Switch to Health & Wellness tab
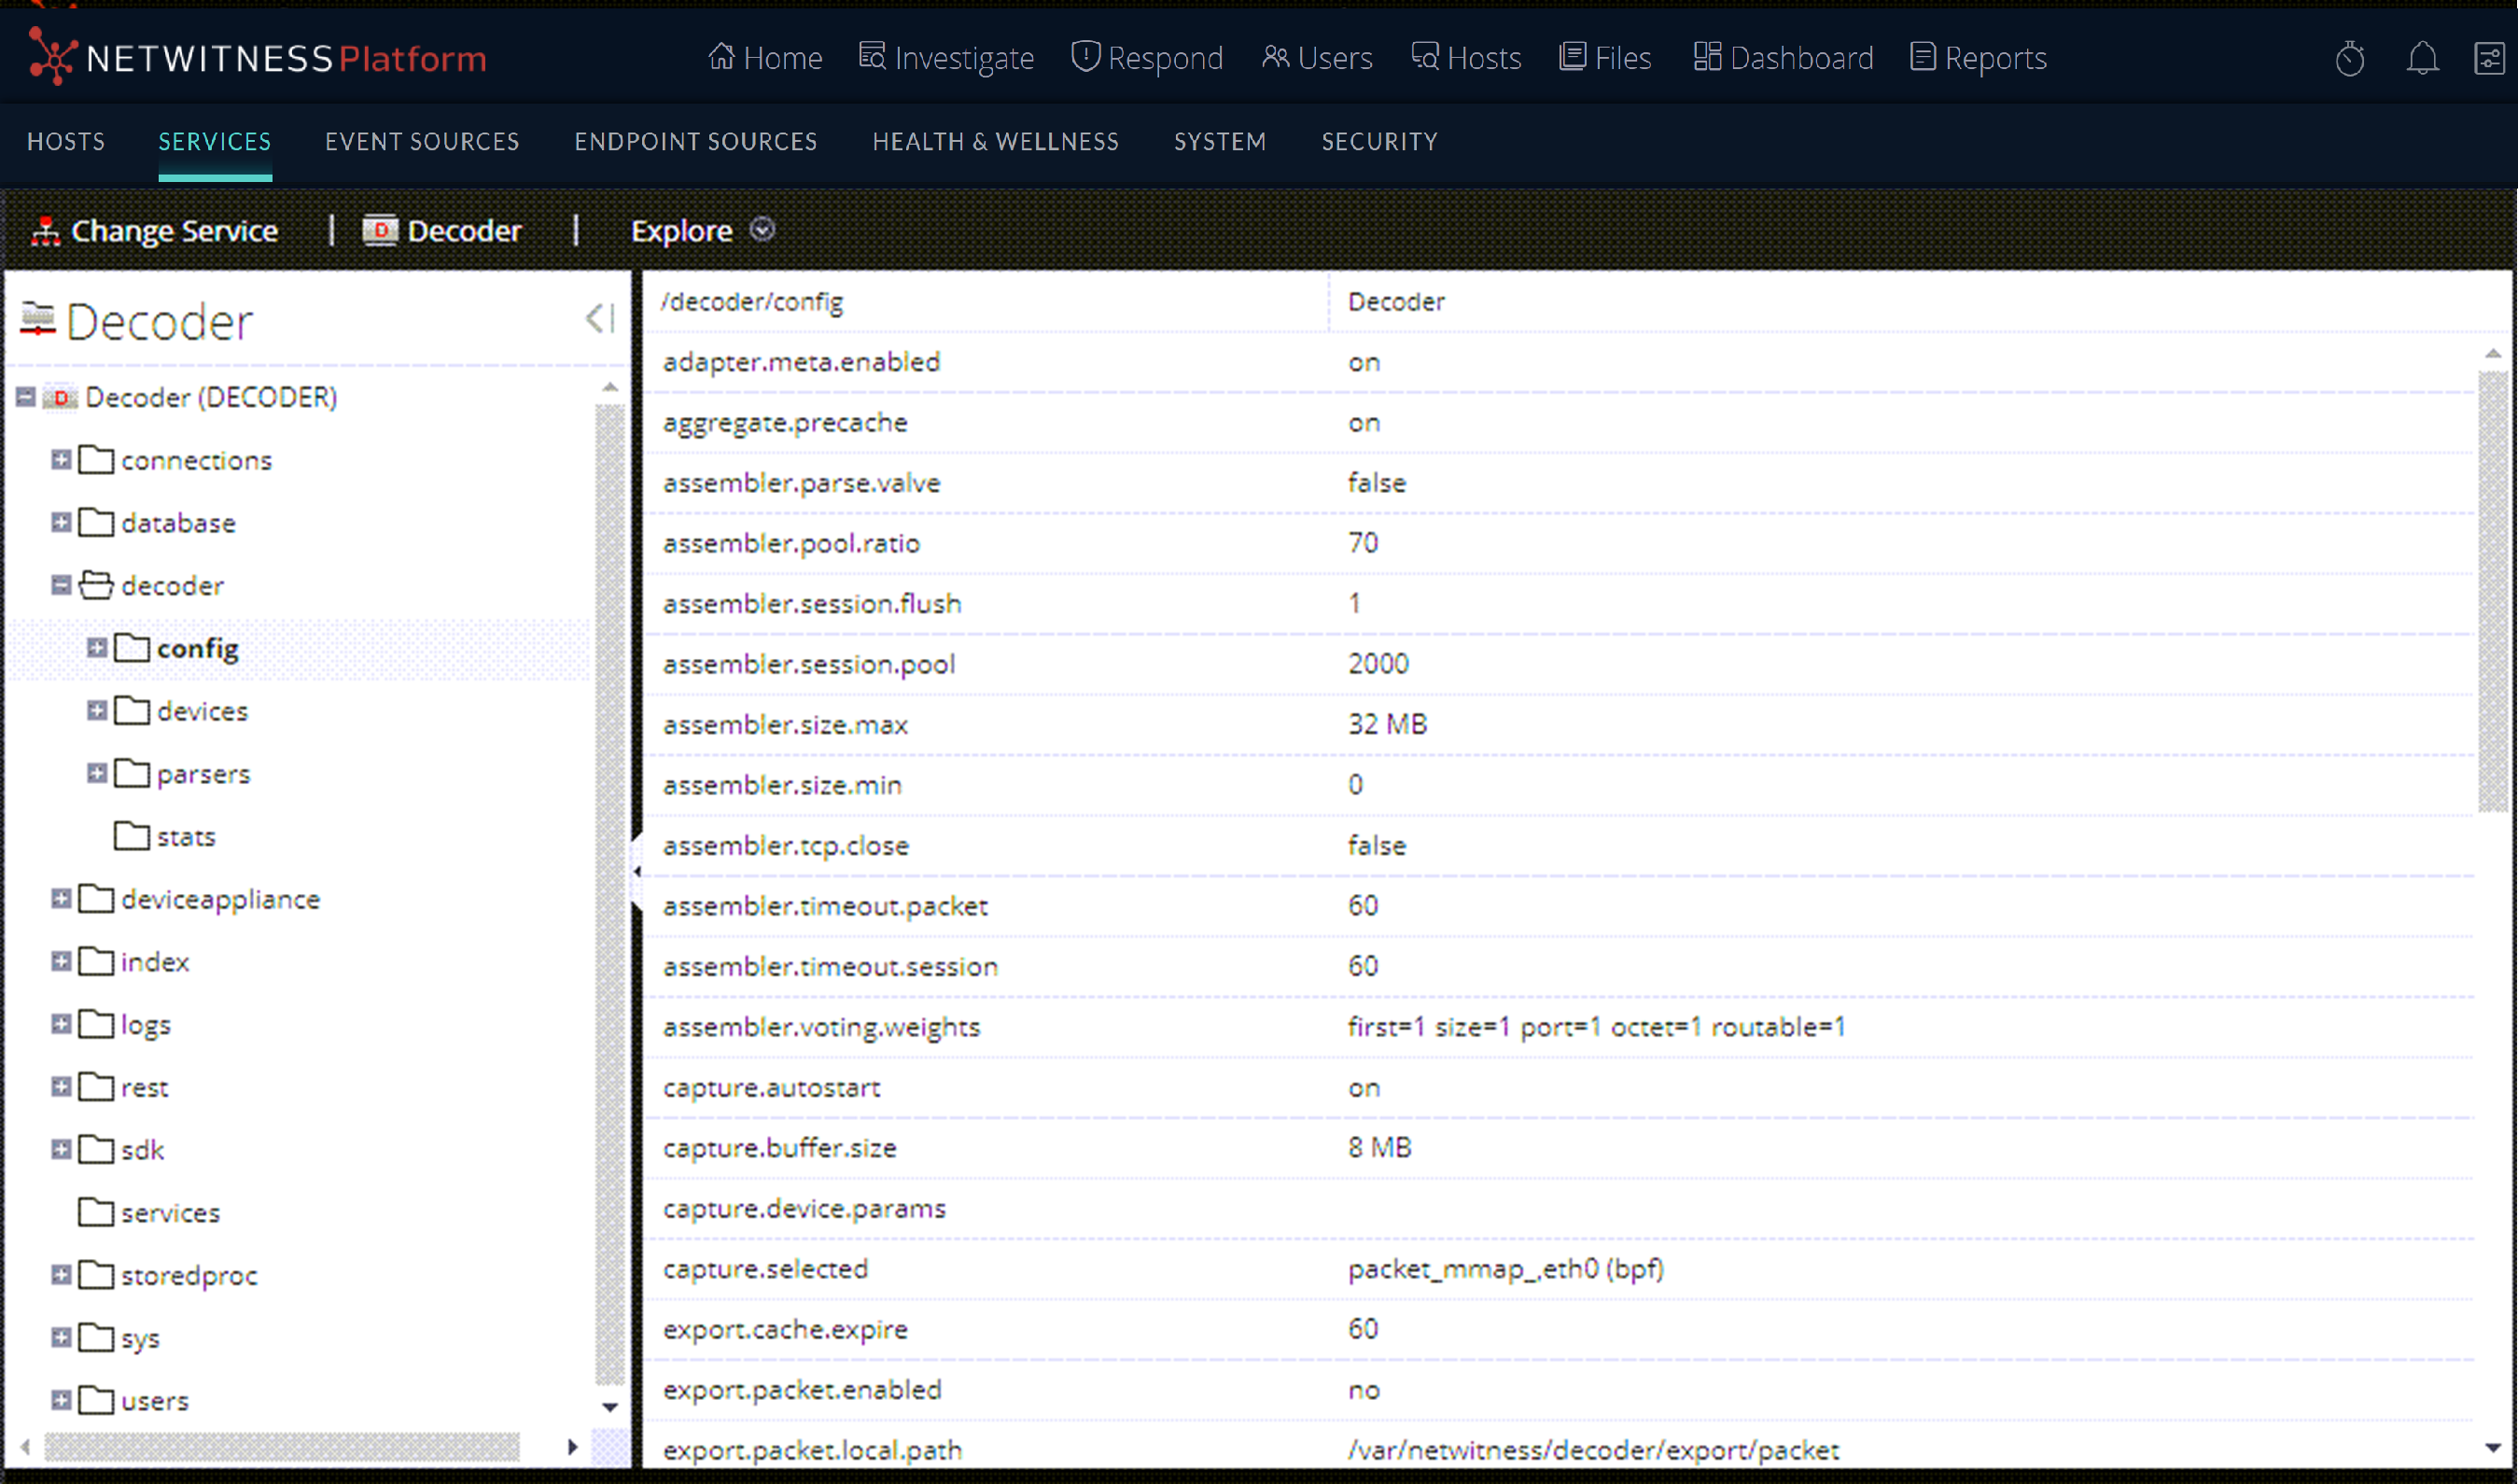Screen dimensions: 2518x1484 point(995,142)
